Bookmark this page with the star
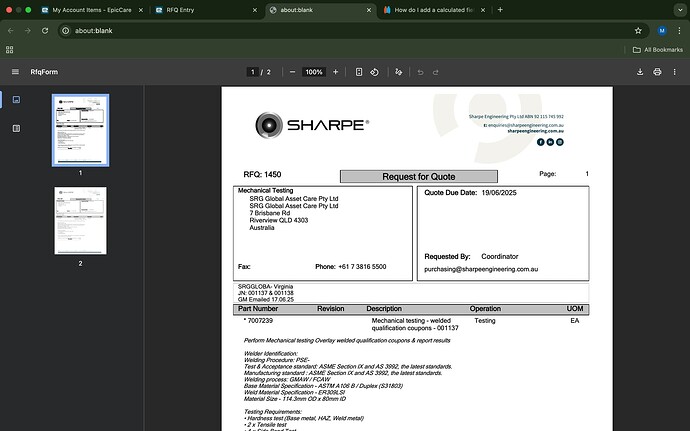690x431 pixels. 638,30
